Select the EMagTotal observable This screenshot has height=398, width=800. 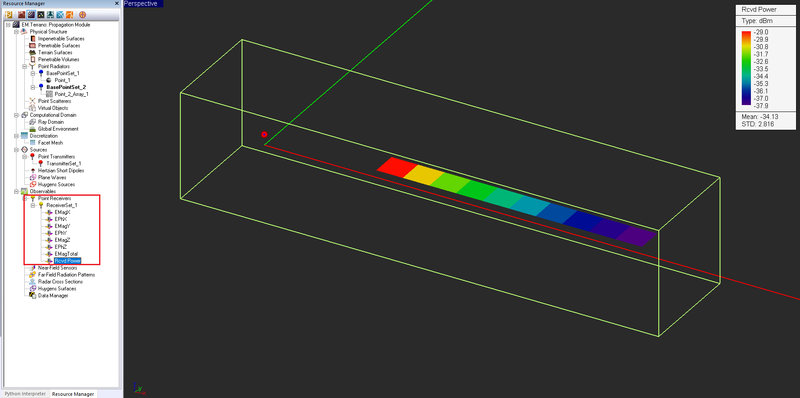tap(66, 254)
